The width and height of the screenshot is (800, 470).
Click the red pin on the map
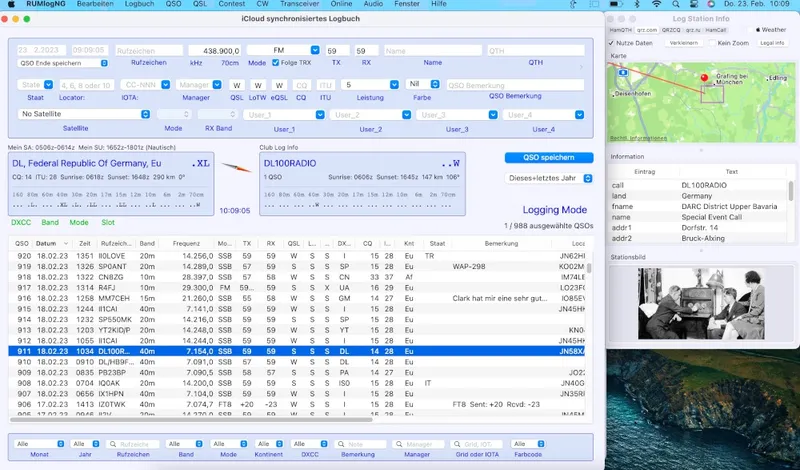[704, 78]
